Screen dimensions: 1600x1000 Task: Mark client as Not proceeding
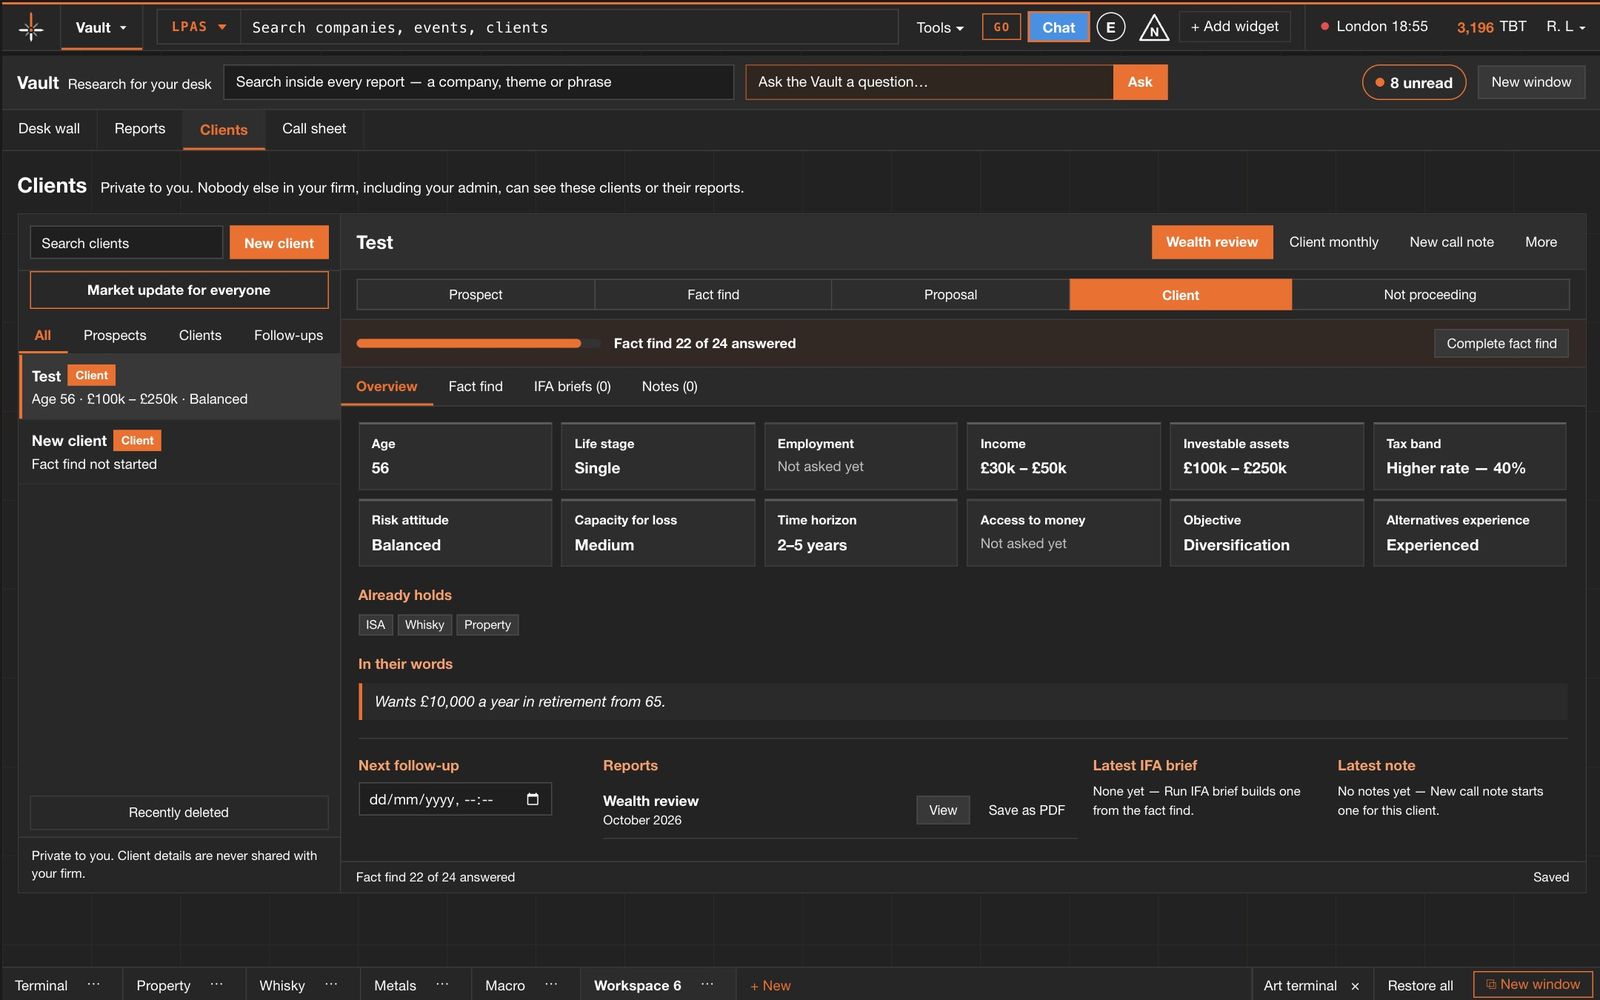click(1430, 295)
